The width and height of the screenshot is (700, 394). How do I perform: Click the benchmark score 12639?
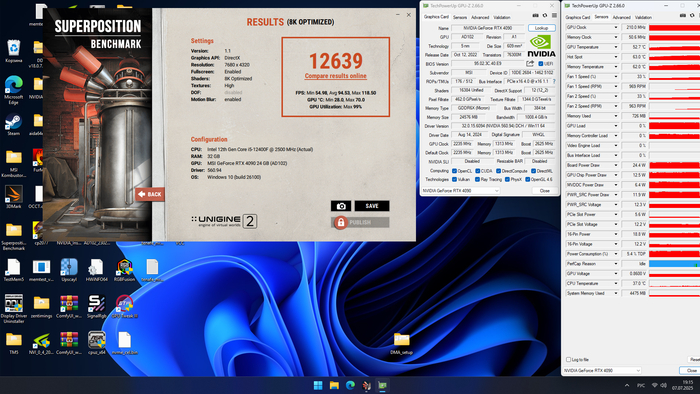[x=336, y=61]
